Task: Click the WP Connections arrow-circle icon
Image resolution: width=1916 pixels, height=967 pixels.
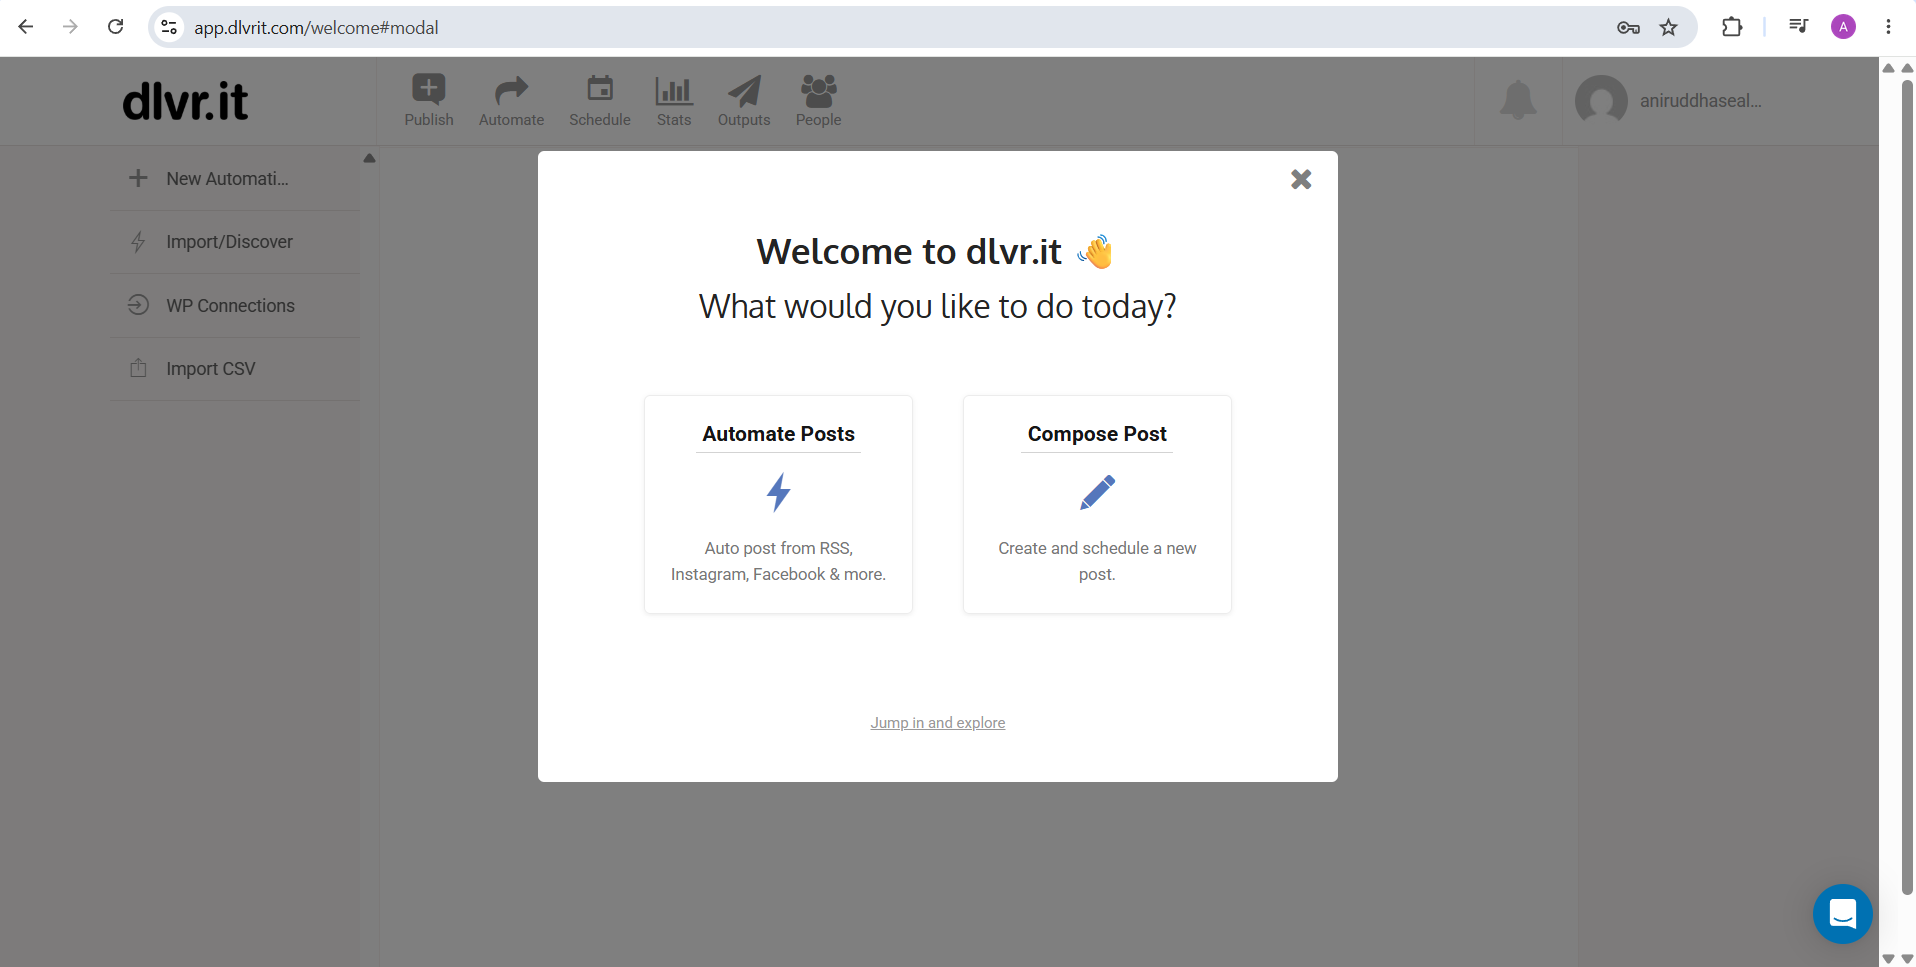Action: coord(138,305)
